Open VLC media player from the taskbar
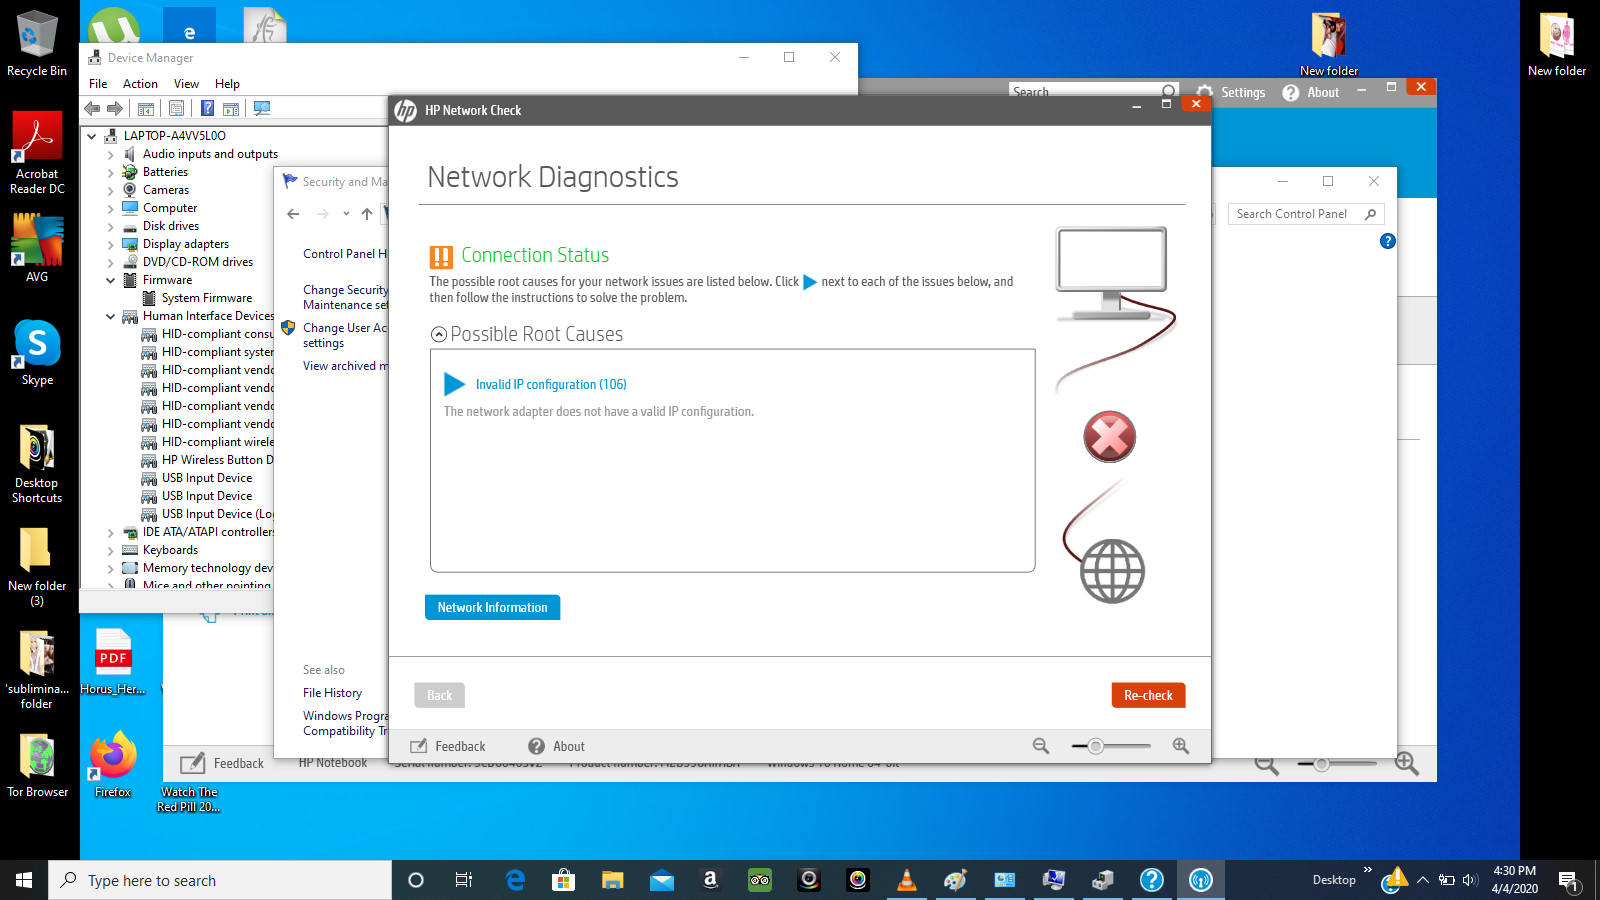The width and height of the screenshot is (1600, 900). tap(907, 880)
